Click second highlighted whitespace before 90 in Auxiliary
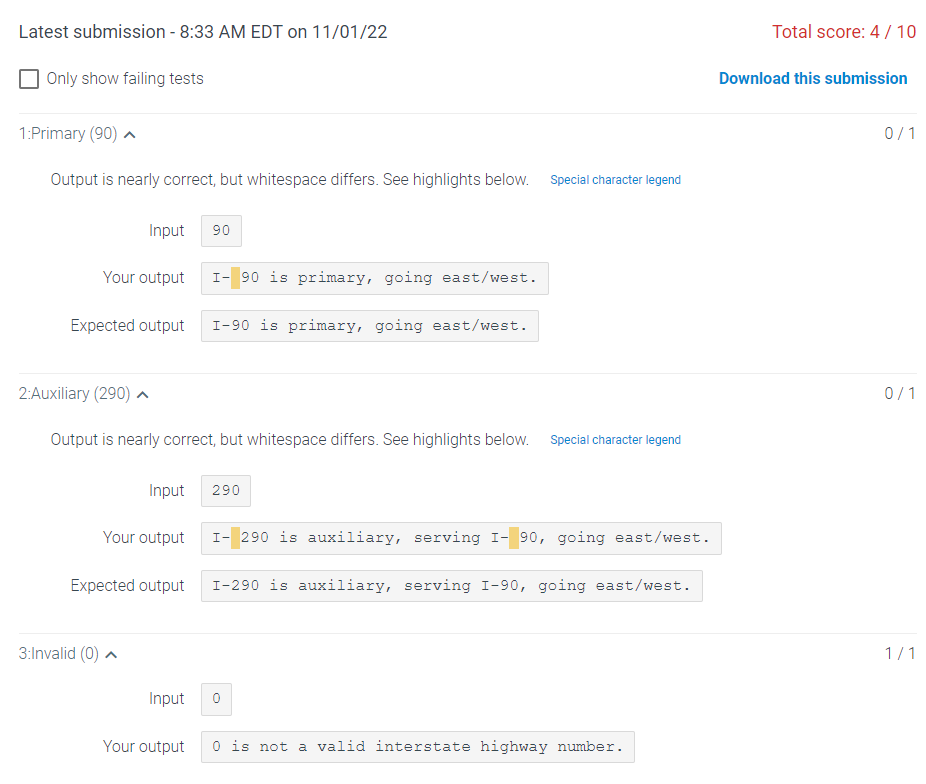The height and width of the screenshot is (784, 926). 514,538
